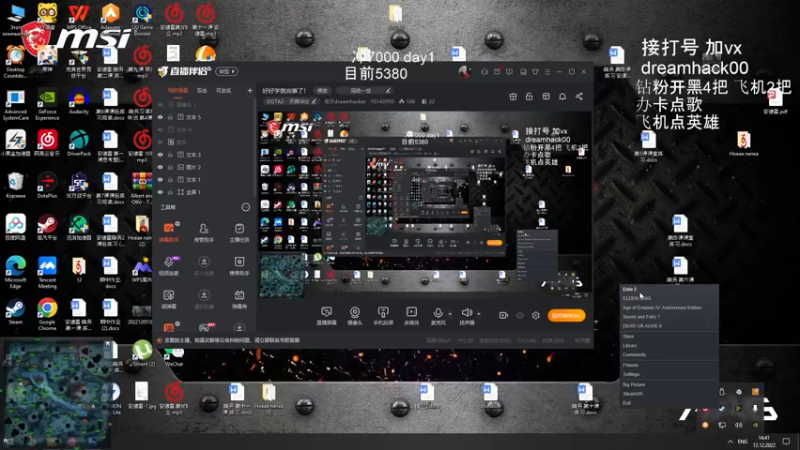Image resolution: width=800 pixels, height=450 pixels.
Task: Open stream settings gear near start button
Action: (536, 315)
